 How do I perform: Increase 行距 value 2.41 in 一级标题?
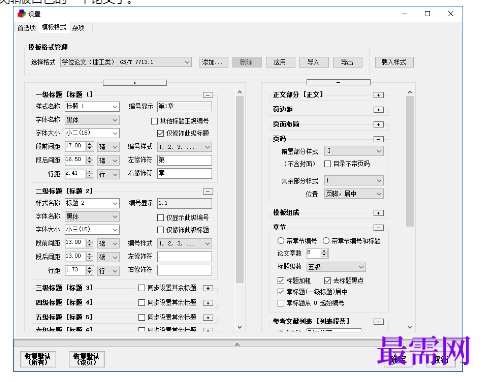90,172
